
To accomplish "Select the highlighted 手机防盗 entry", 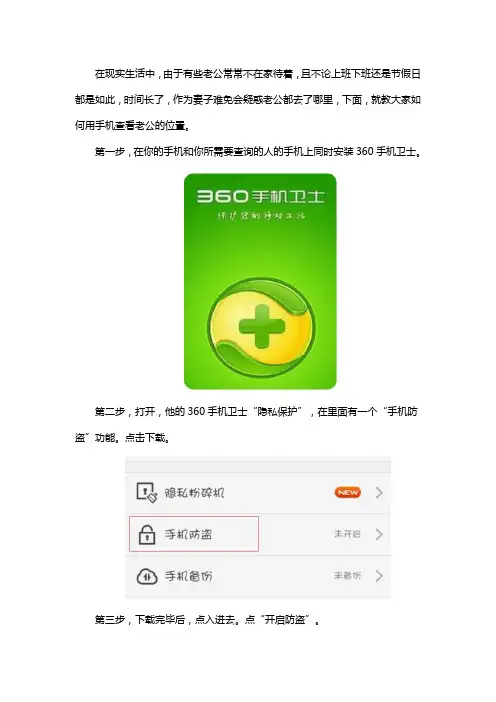I will (194, 534).
